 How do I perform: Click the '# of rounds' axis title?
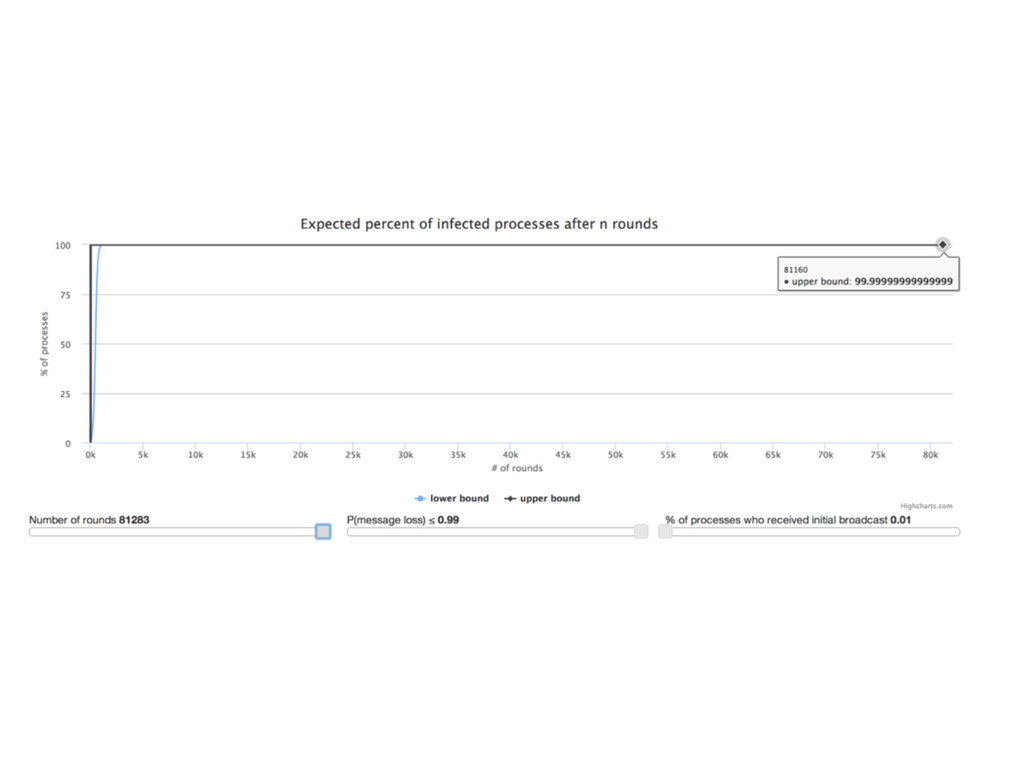[x=517, y=468]
